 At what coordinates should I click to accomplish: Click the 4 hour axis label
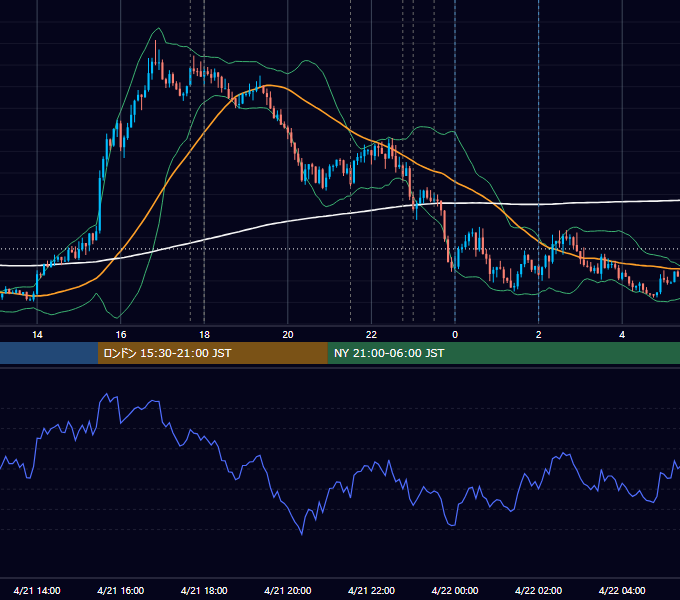pyautogui.click(x=622, y=335)
